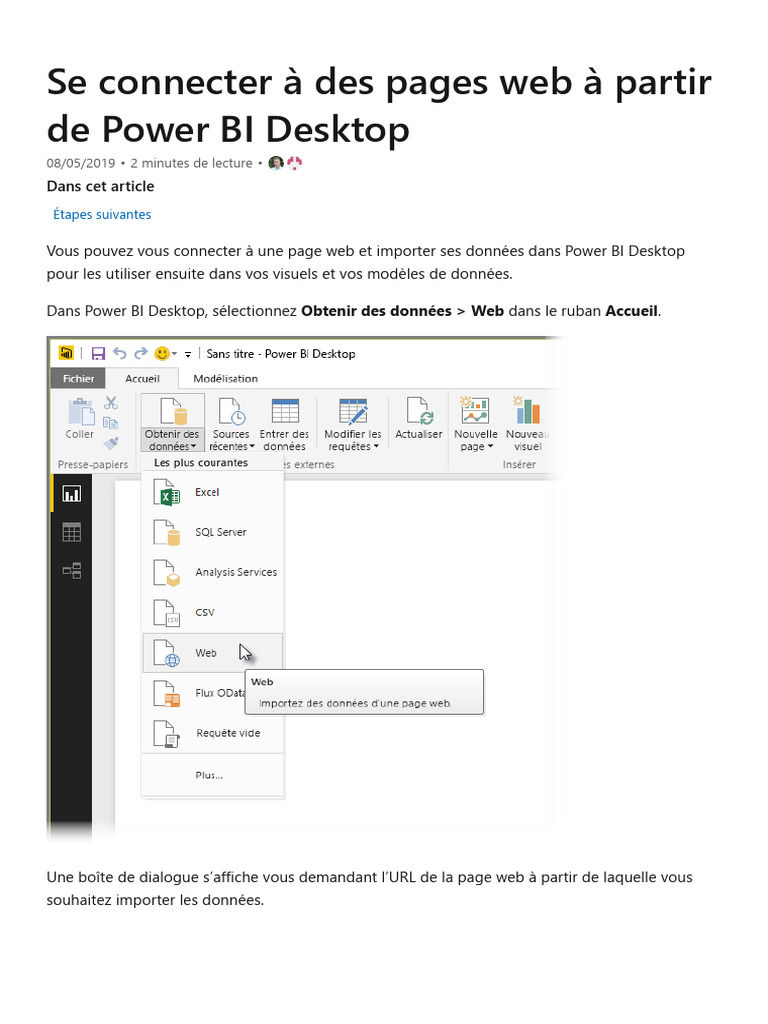
Task: Choose Flux OData from the menu
Action: (x=213, y=693)
